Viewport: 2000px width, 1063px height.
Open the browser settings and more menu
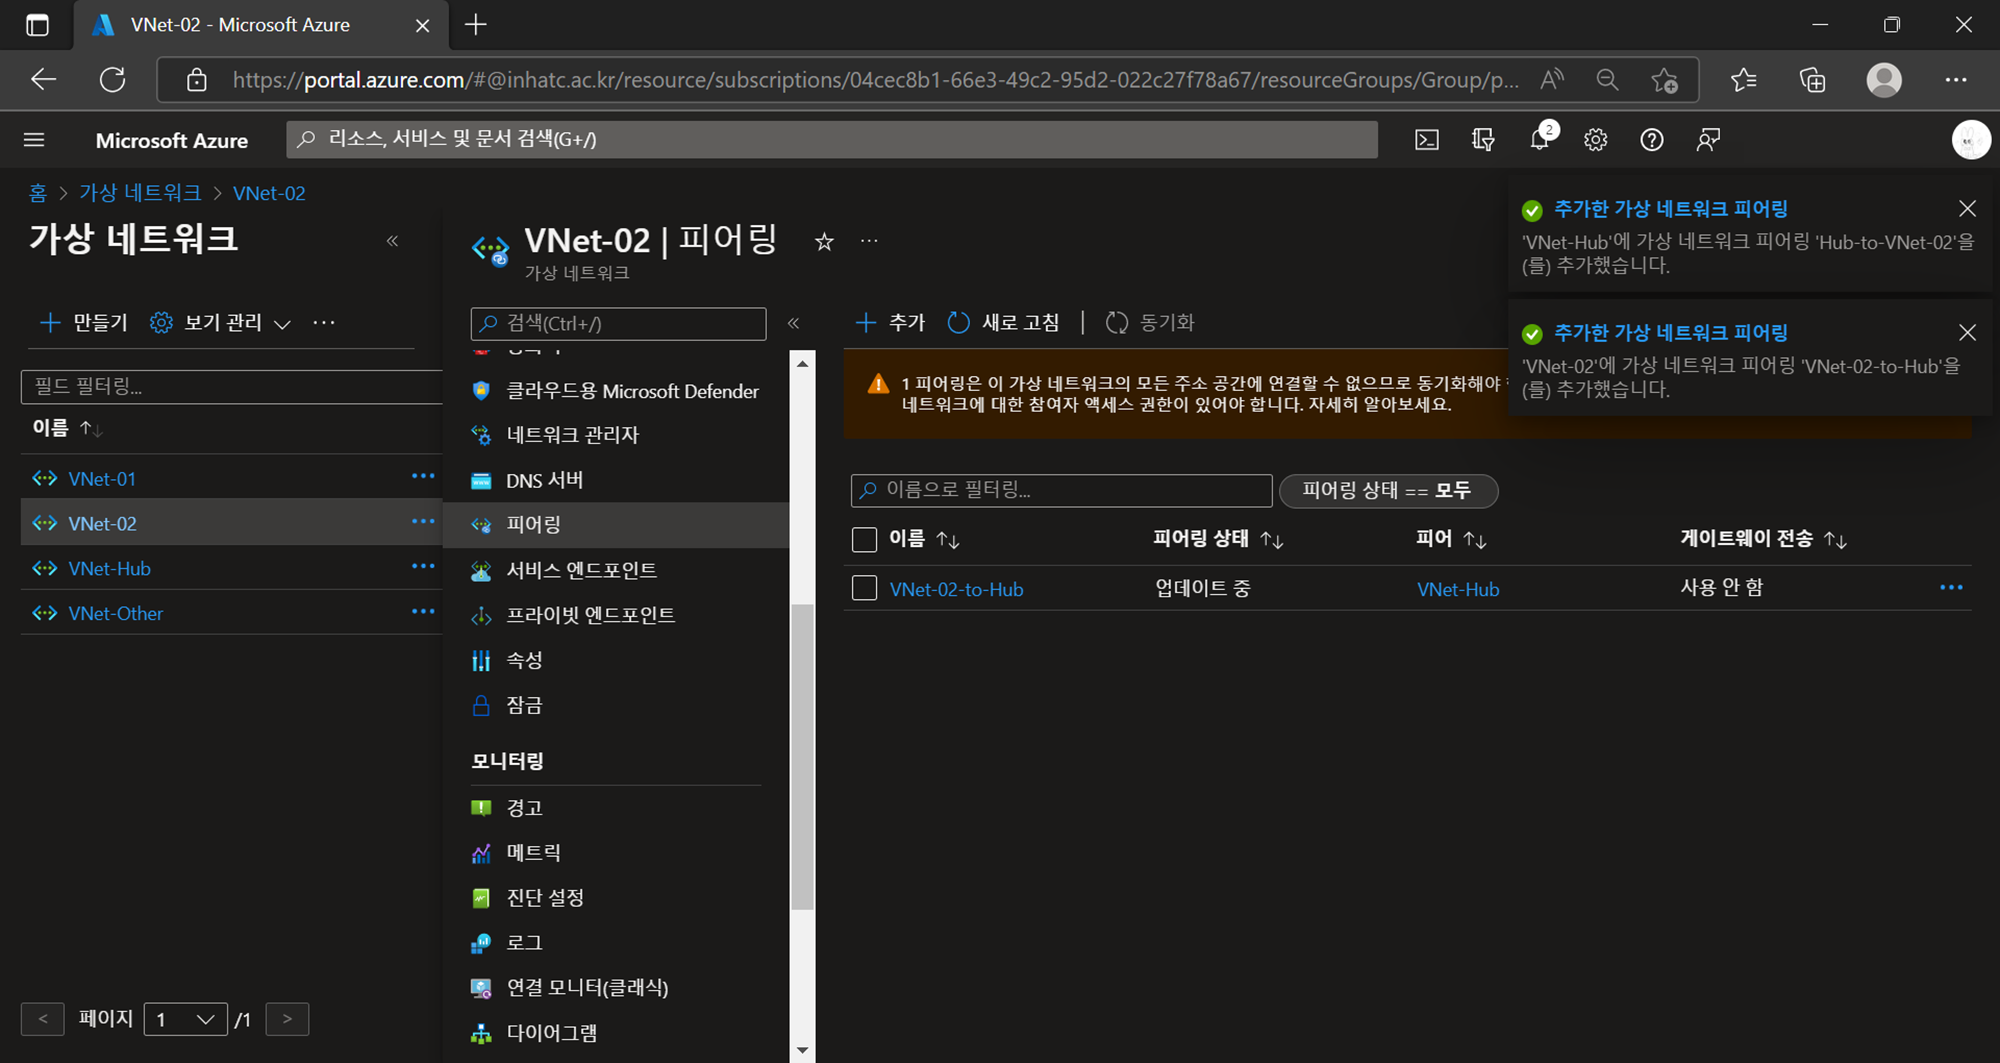pyautogui.click(x=1956, y=80)
